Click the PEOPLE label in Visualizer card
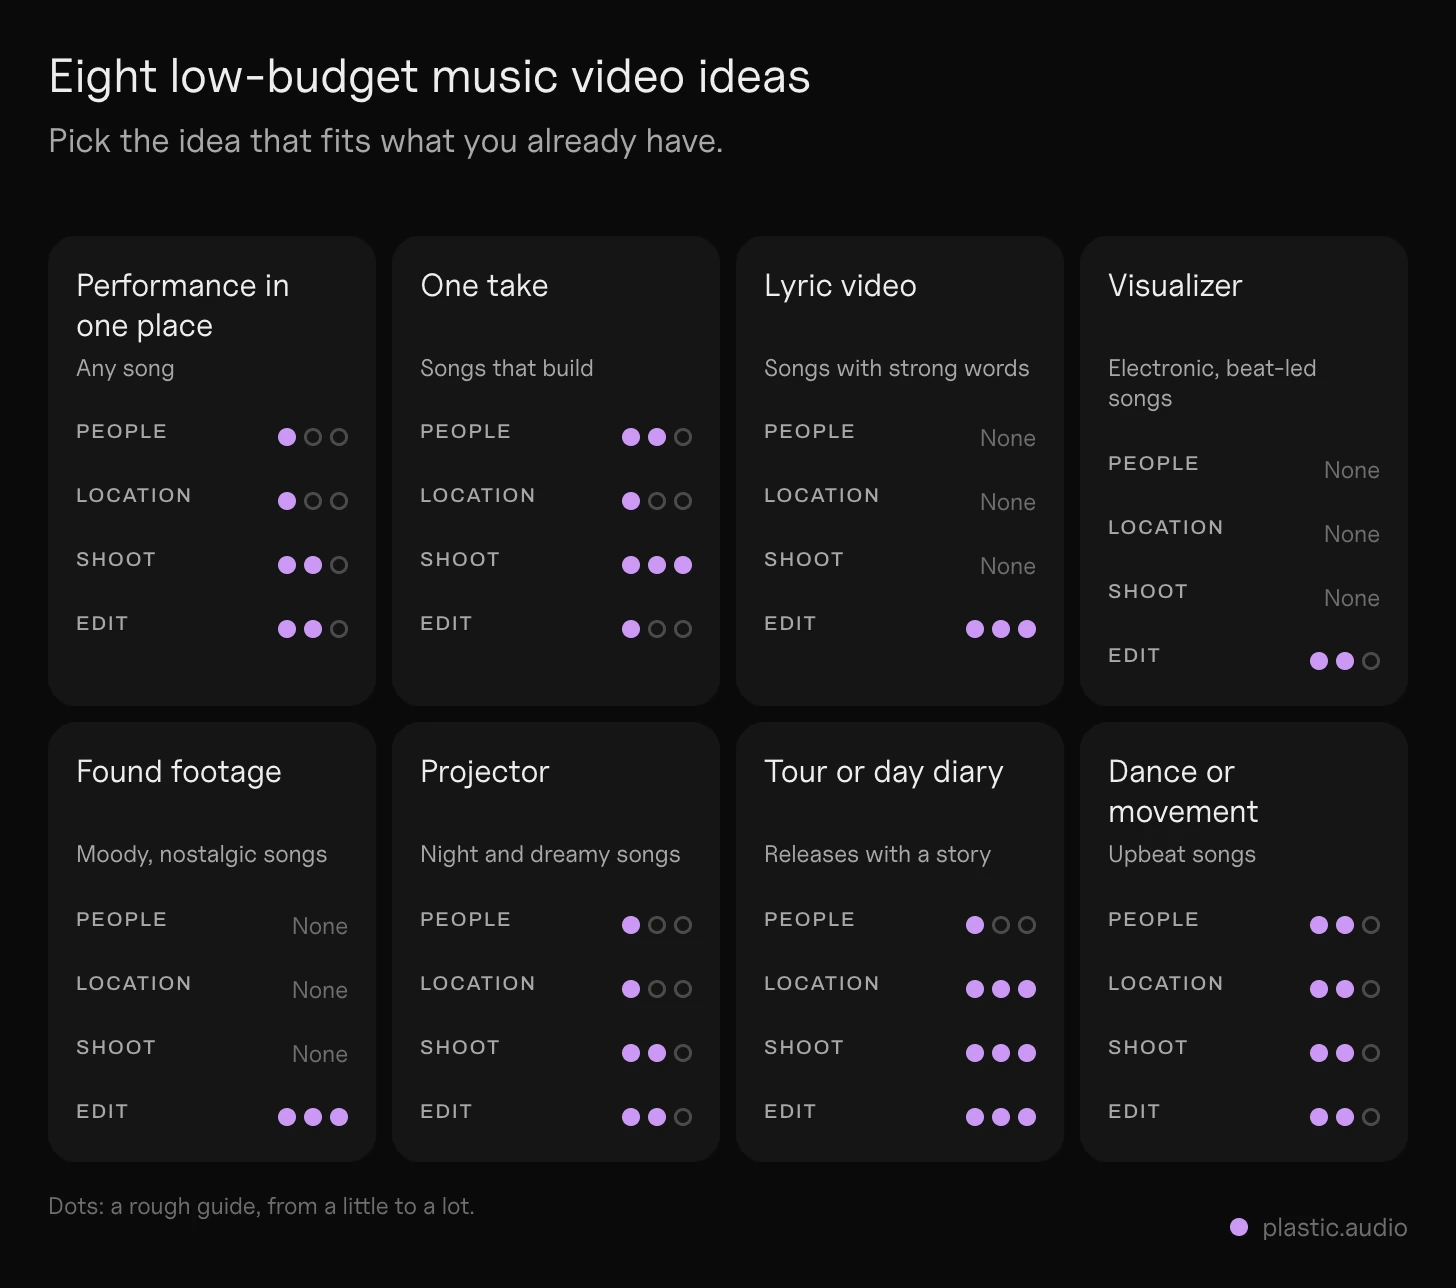1456x1288 pixels. [1154, 464]
